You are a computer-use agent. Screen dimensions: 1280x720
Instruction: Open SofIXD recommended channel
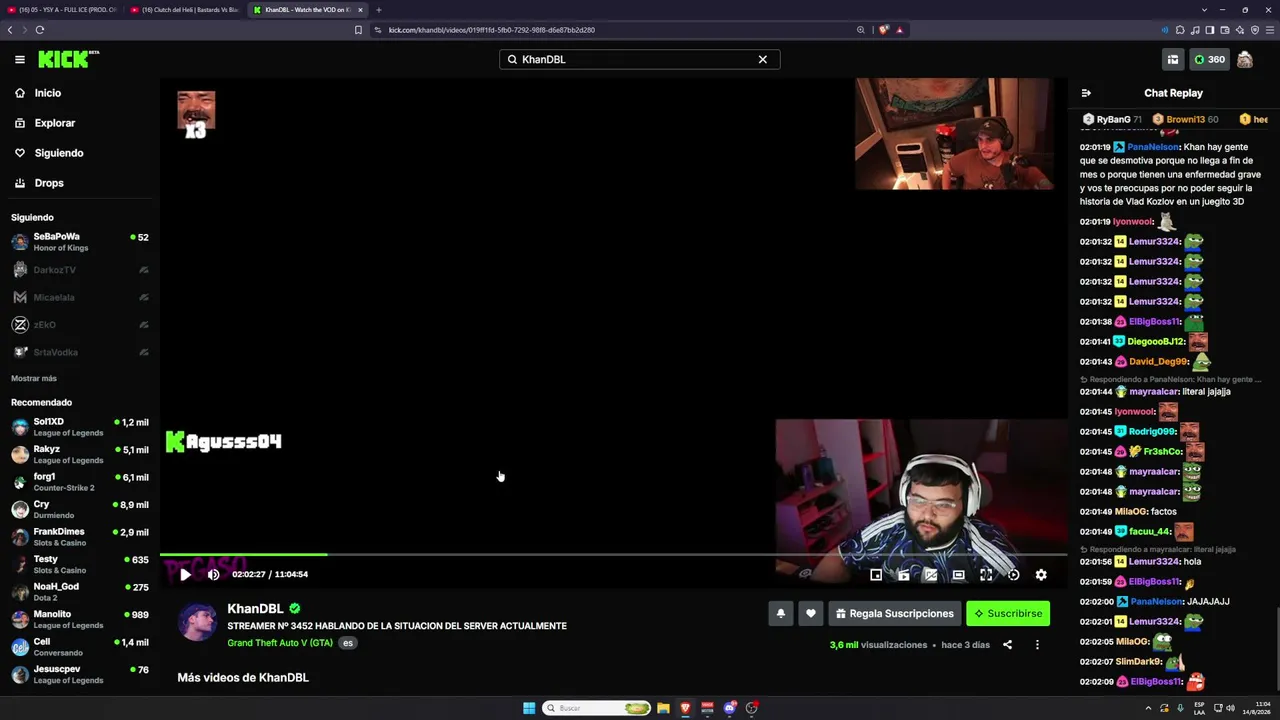(x=80, y=427)
